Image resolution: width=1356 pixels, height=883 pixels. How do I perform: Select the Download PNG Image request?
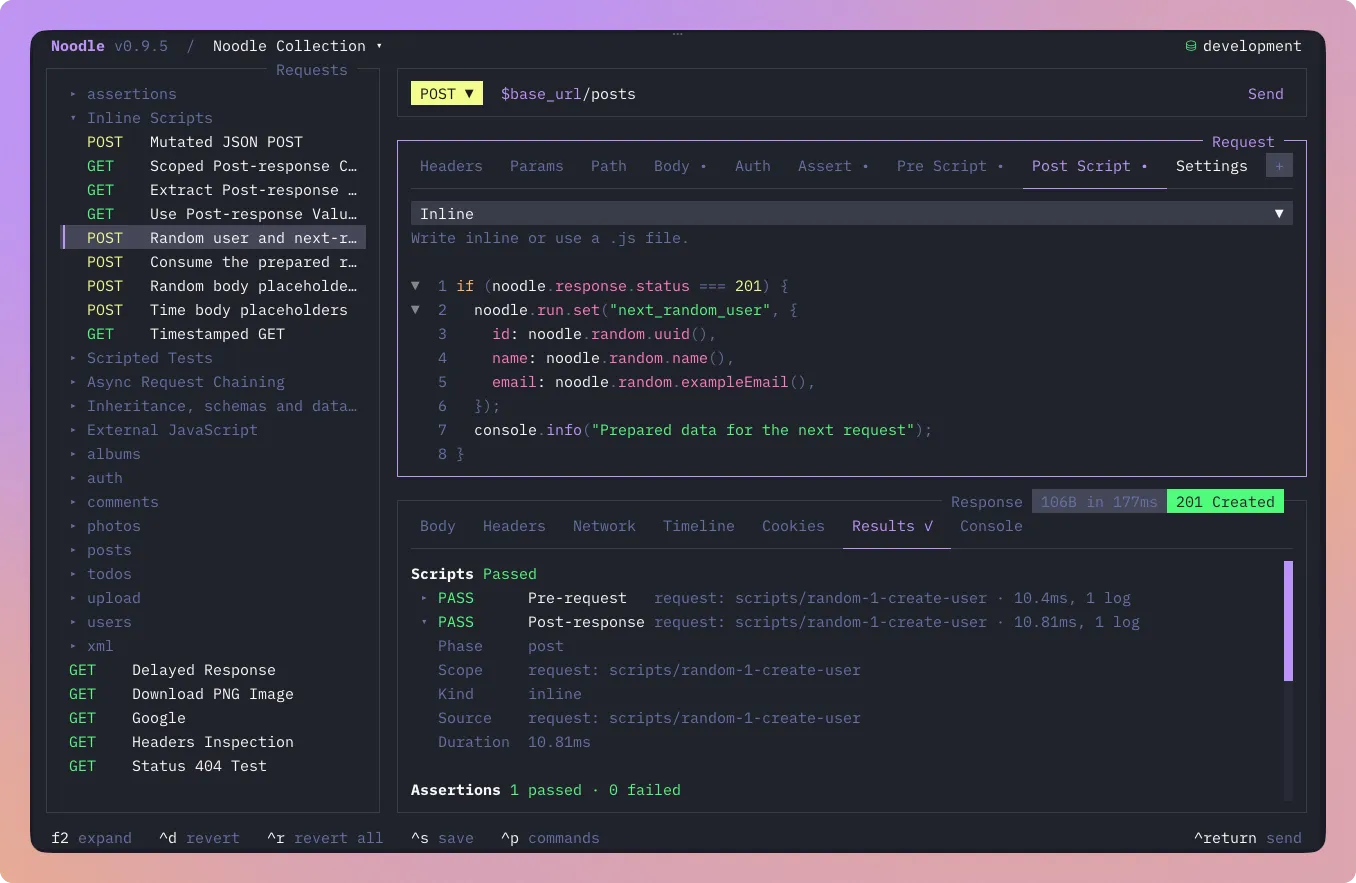coord(213,694)
